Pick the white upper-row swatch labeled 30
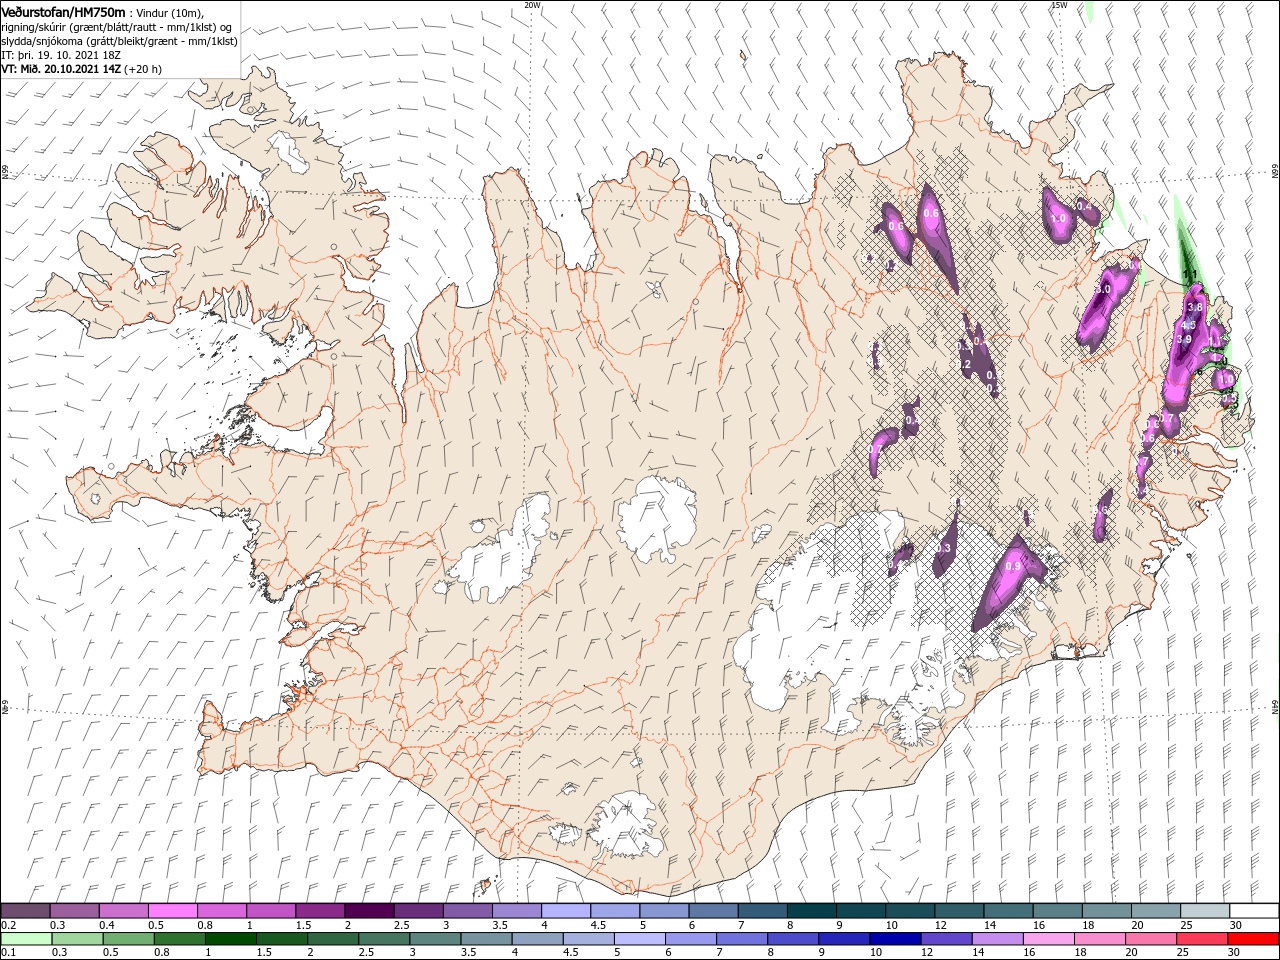This screenshot has width=1280, height=960. pyautogui.click(x=1254, y=911)
